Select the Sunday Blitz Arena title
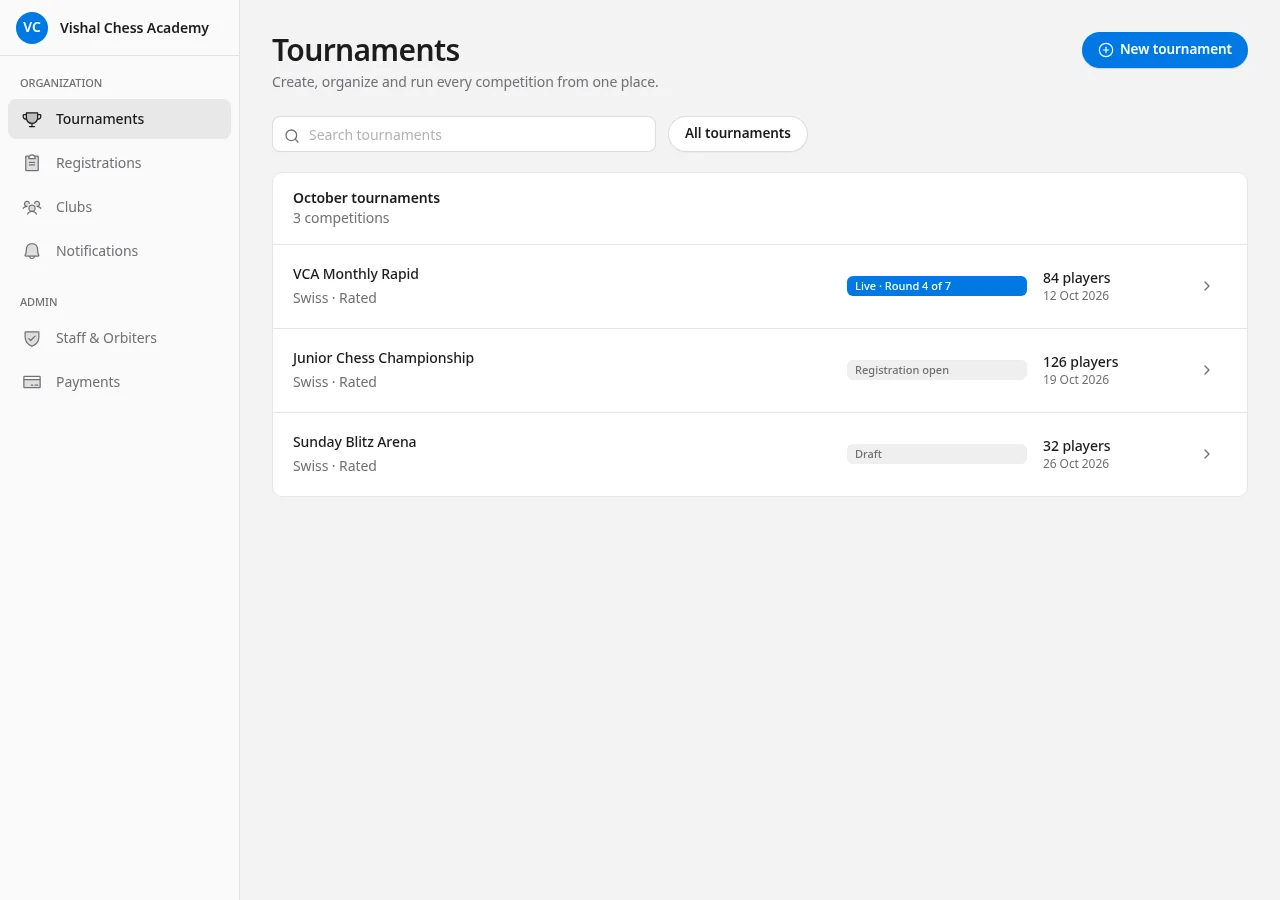 (x=354, y=442)
